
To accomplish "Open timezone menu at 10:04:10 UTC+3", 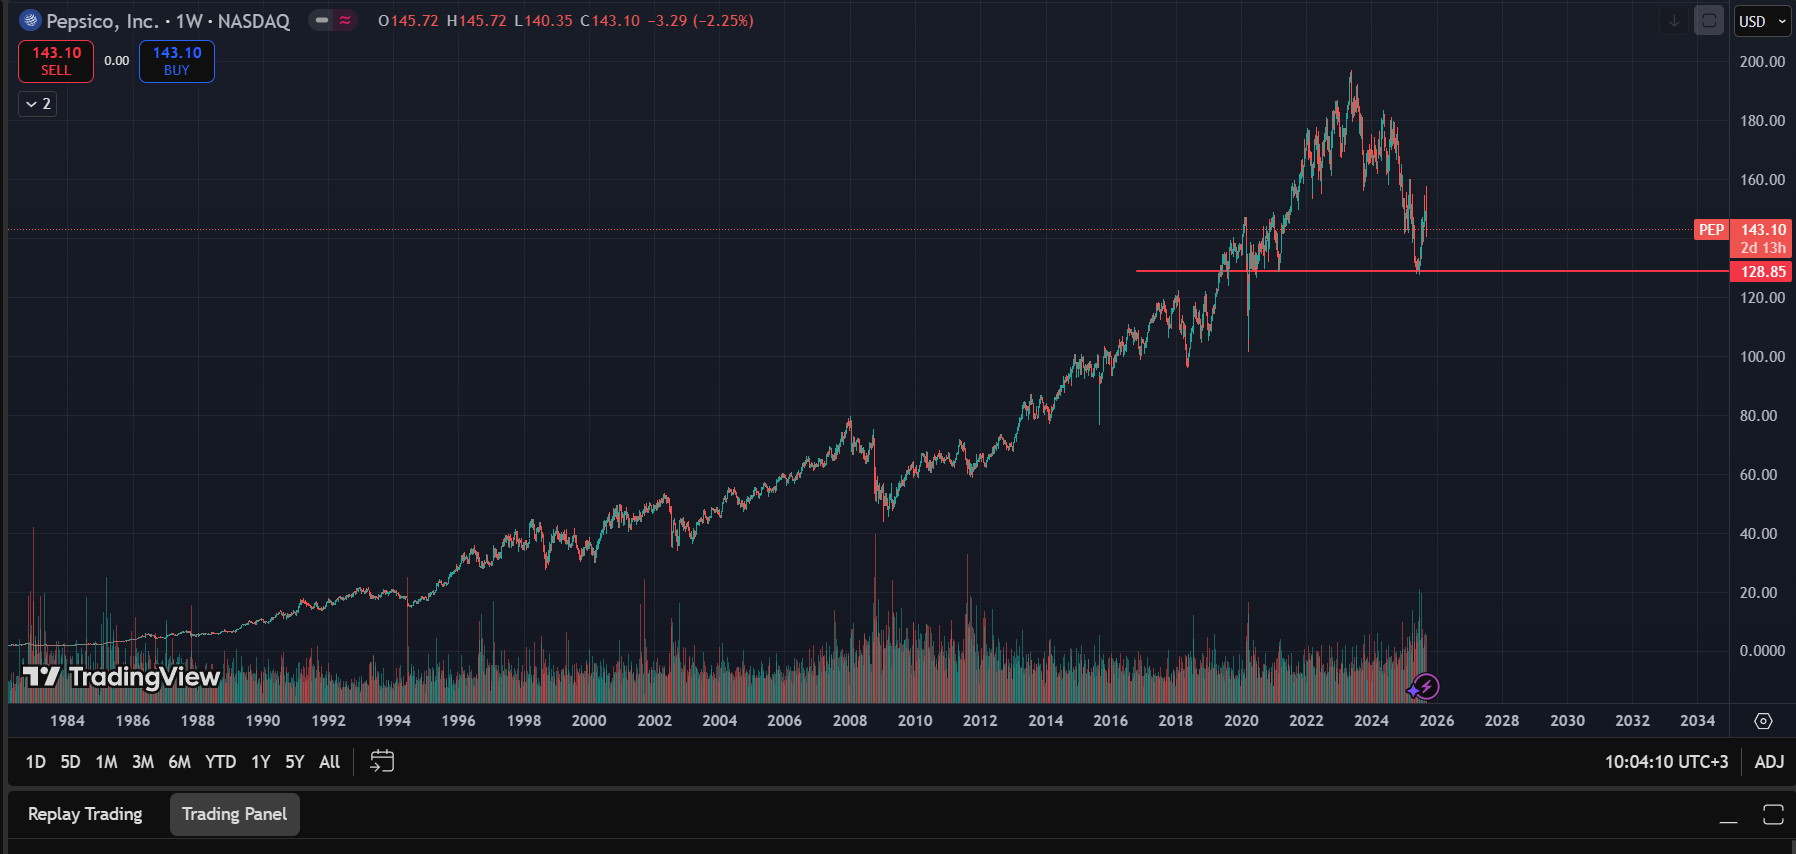I will (1666, 762).
